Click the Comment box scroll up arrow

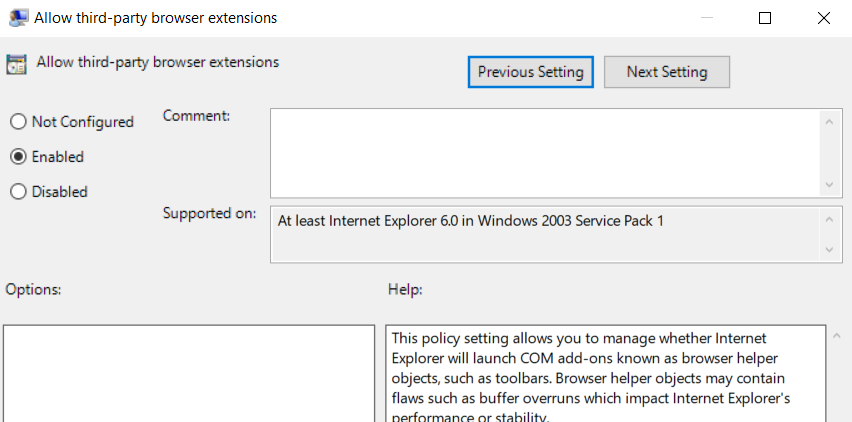coord(828,121)
